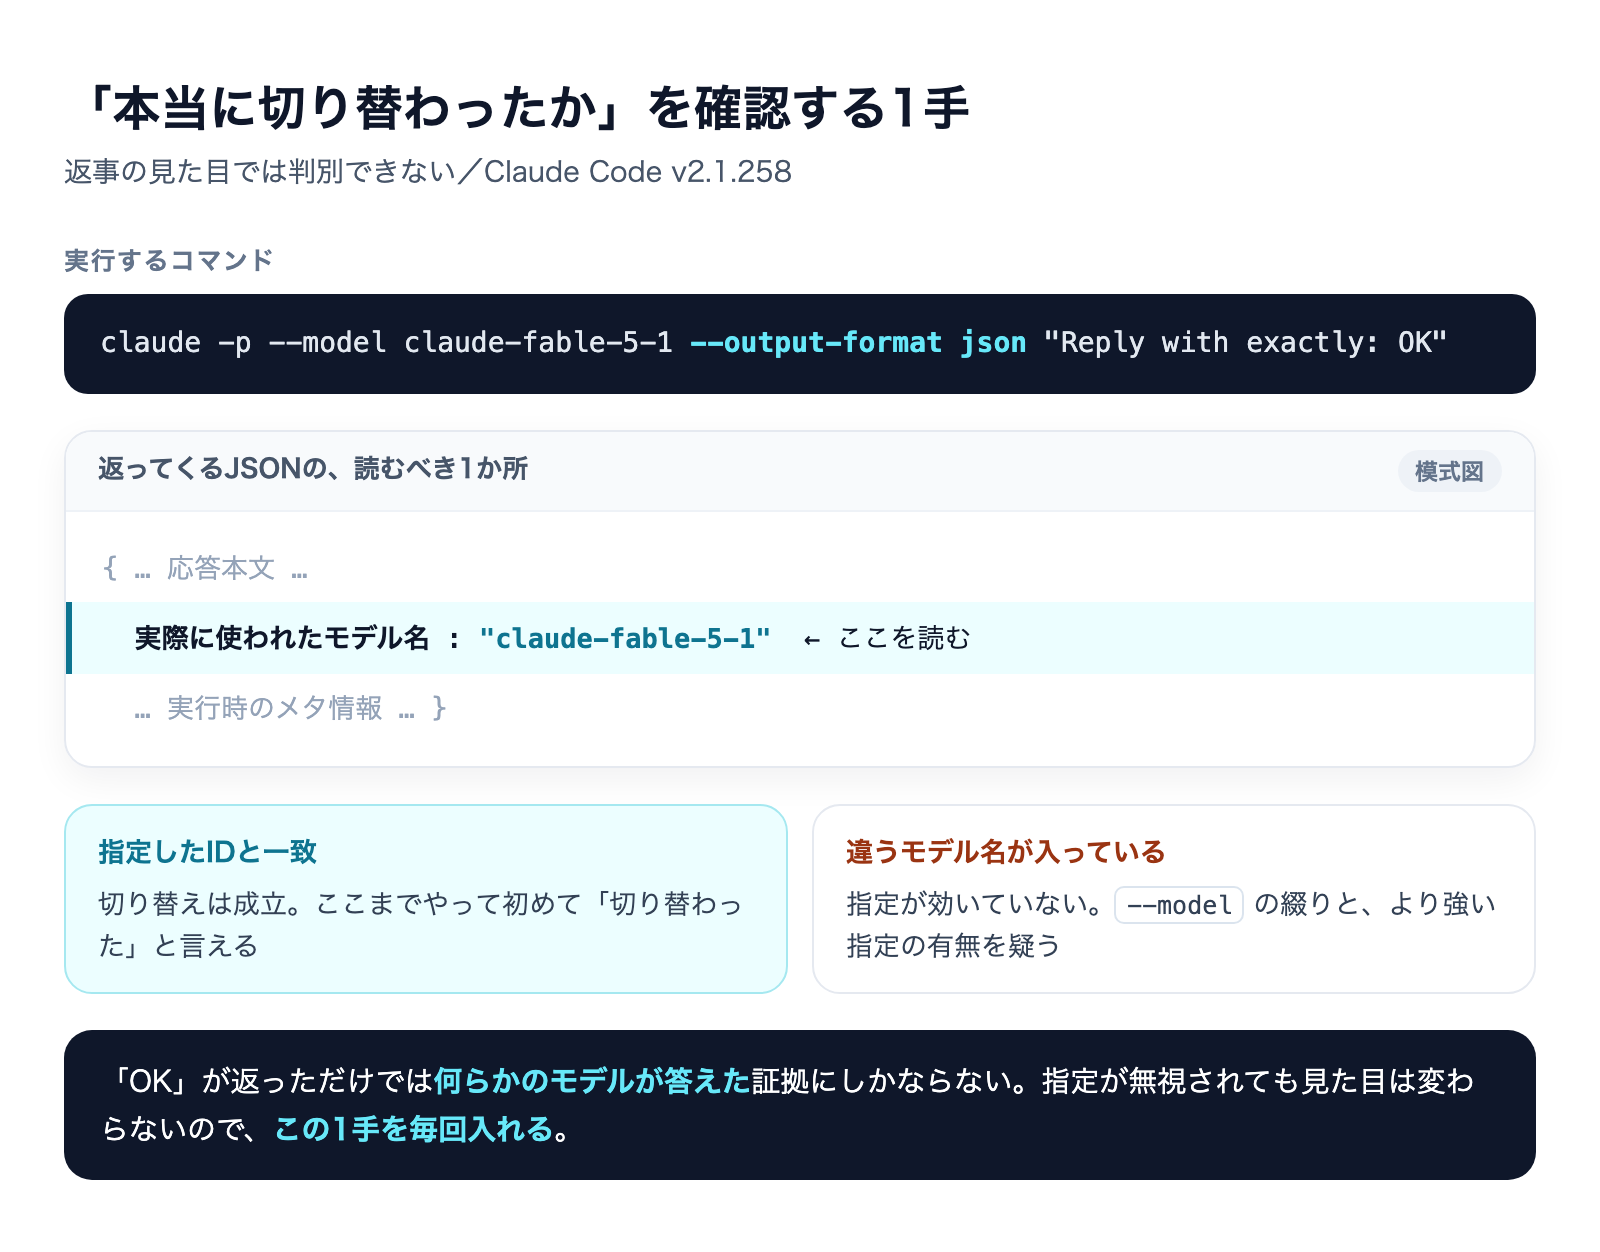Click the 実際に使われたモデル名 label
This screenshot has height=1252, width=1600.
tap(282, 638)
